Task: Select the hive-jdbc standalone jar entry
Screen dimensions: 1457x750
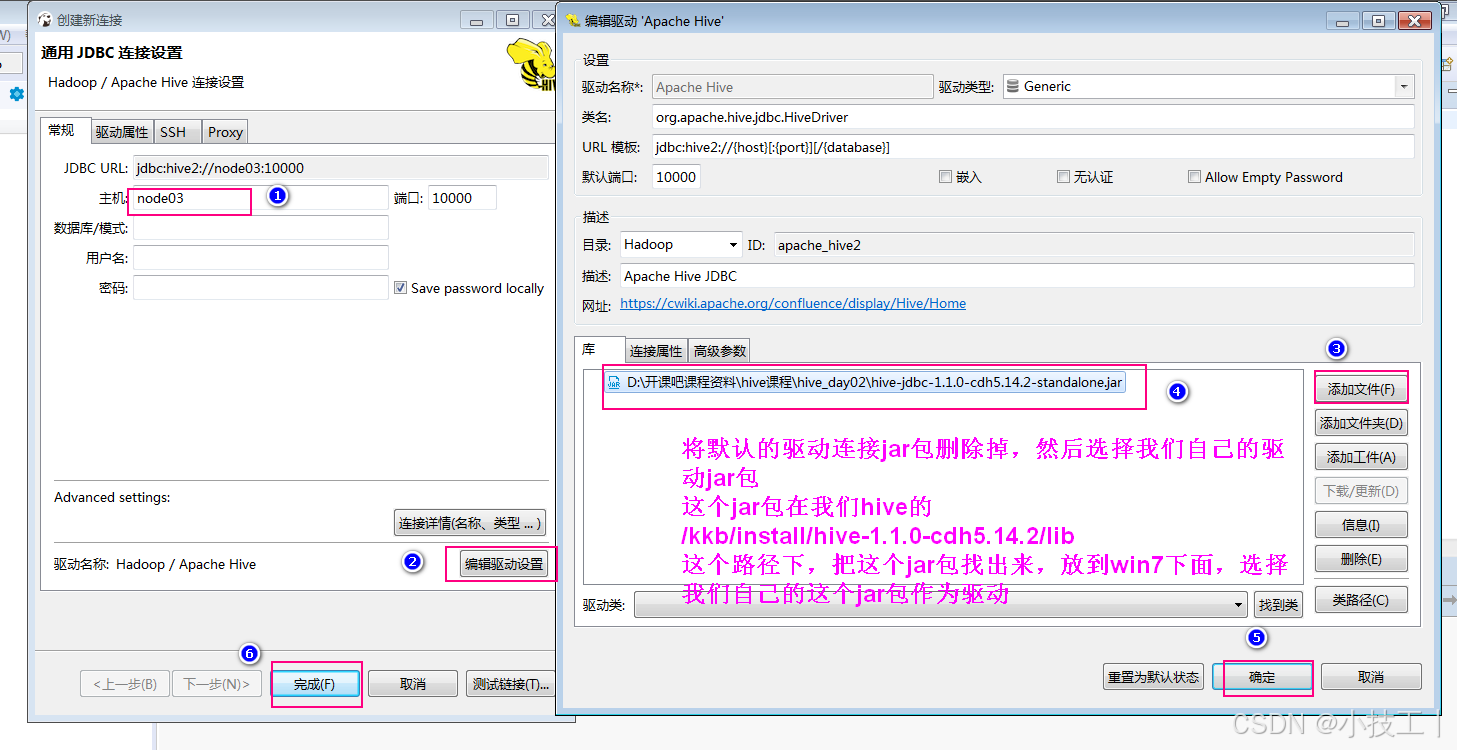Action: pyautogui.click(x=866, y=383)
